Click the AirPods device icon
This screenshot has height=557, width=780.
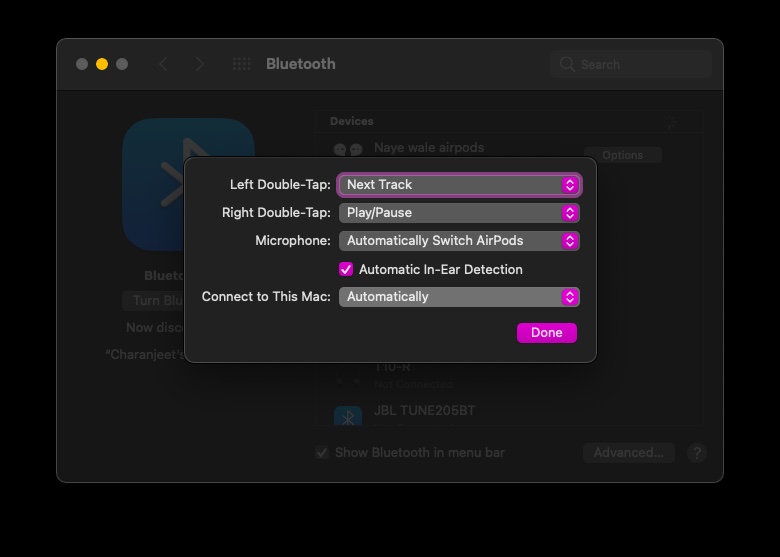pos(348,149)
